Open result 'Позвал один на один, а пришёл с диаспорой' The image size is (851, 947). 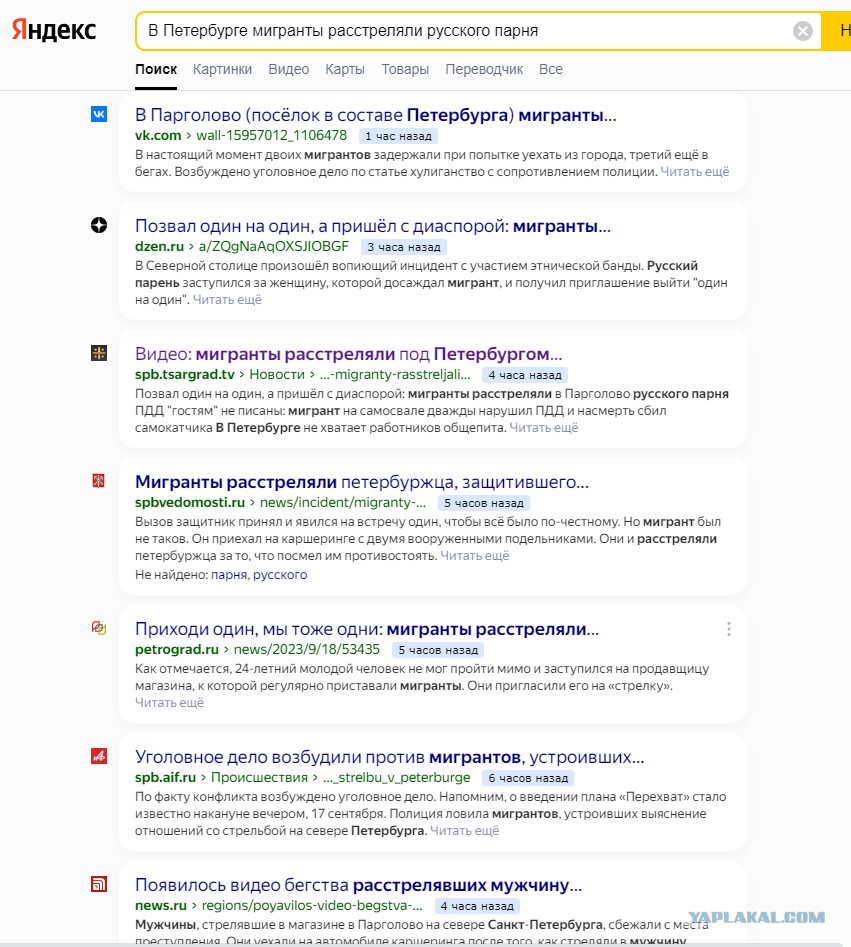tap(373, 226)
